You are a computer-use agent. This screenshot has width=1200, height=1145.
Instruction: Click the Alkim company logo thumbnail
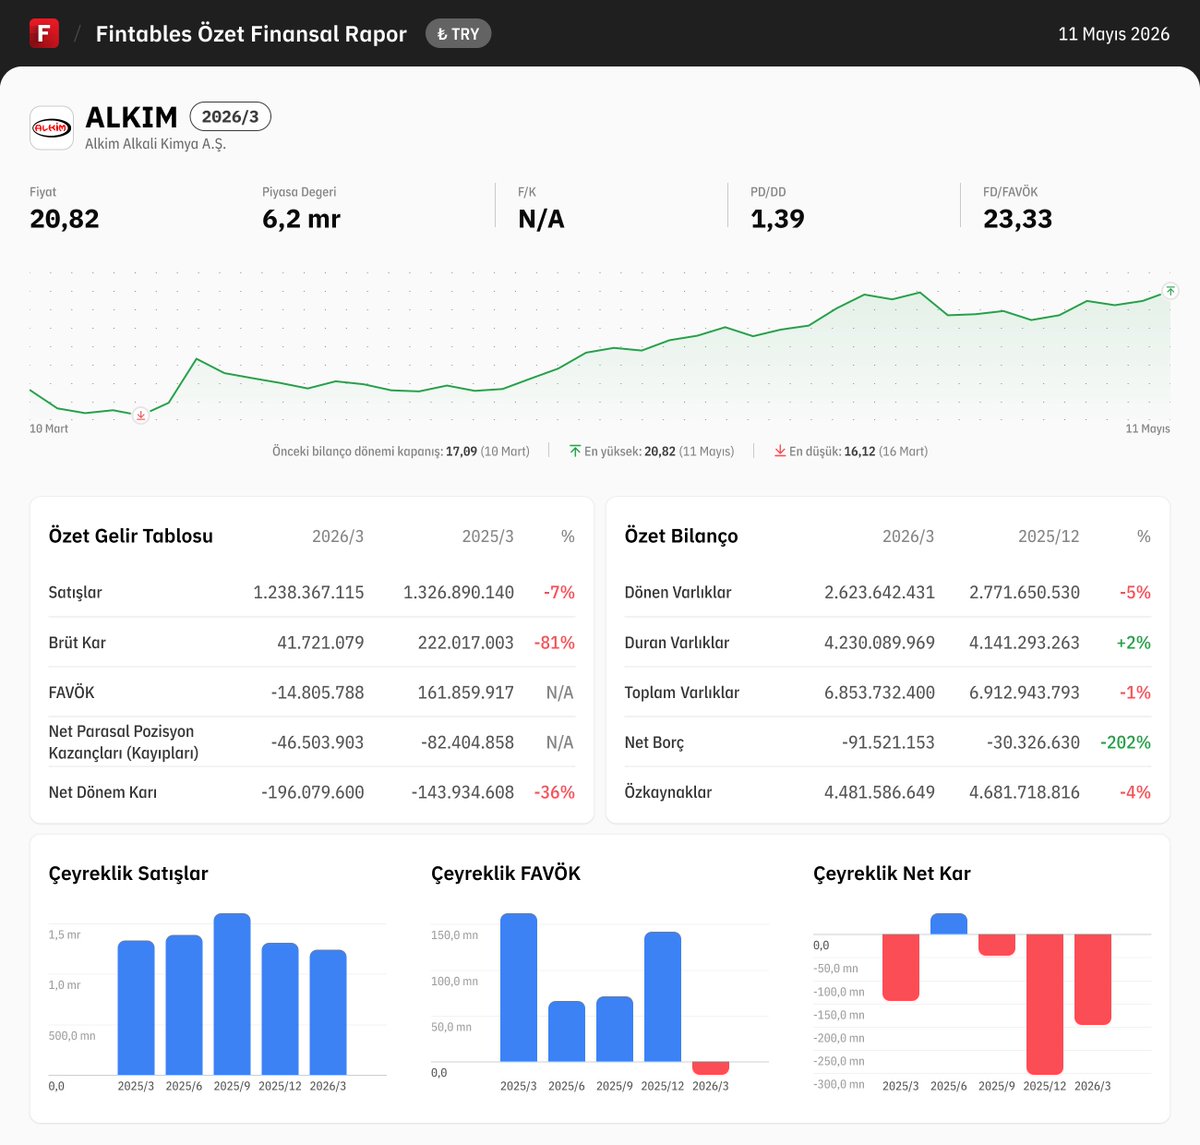(52, 128)
